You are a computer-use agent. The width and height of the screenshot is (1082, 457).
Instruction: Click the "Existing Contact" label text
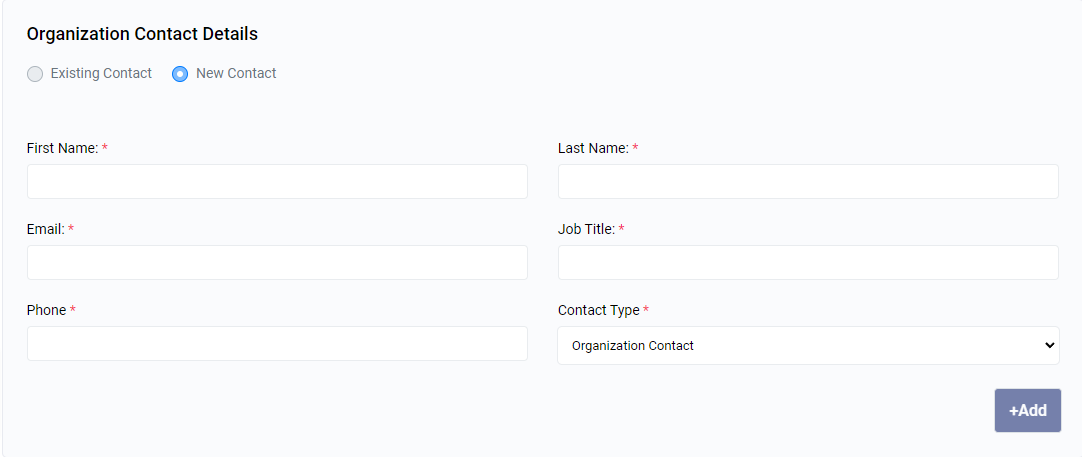(101, 73)
